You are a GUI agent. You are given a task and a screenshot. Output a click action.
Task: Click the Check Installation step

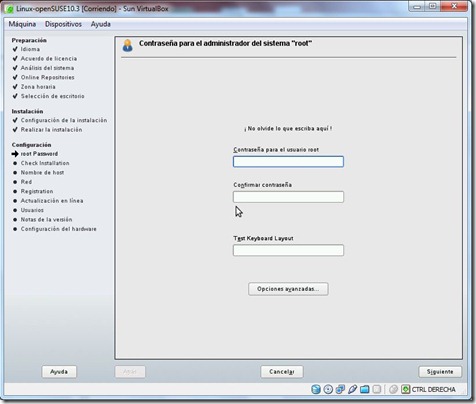click(x=45, y=163)
